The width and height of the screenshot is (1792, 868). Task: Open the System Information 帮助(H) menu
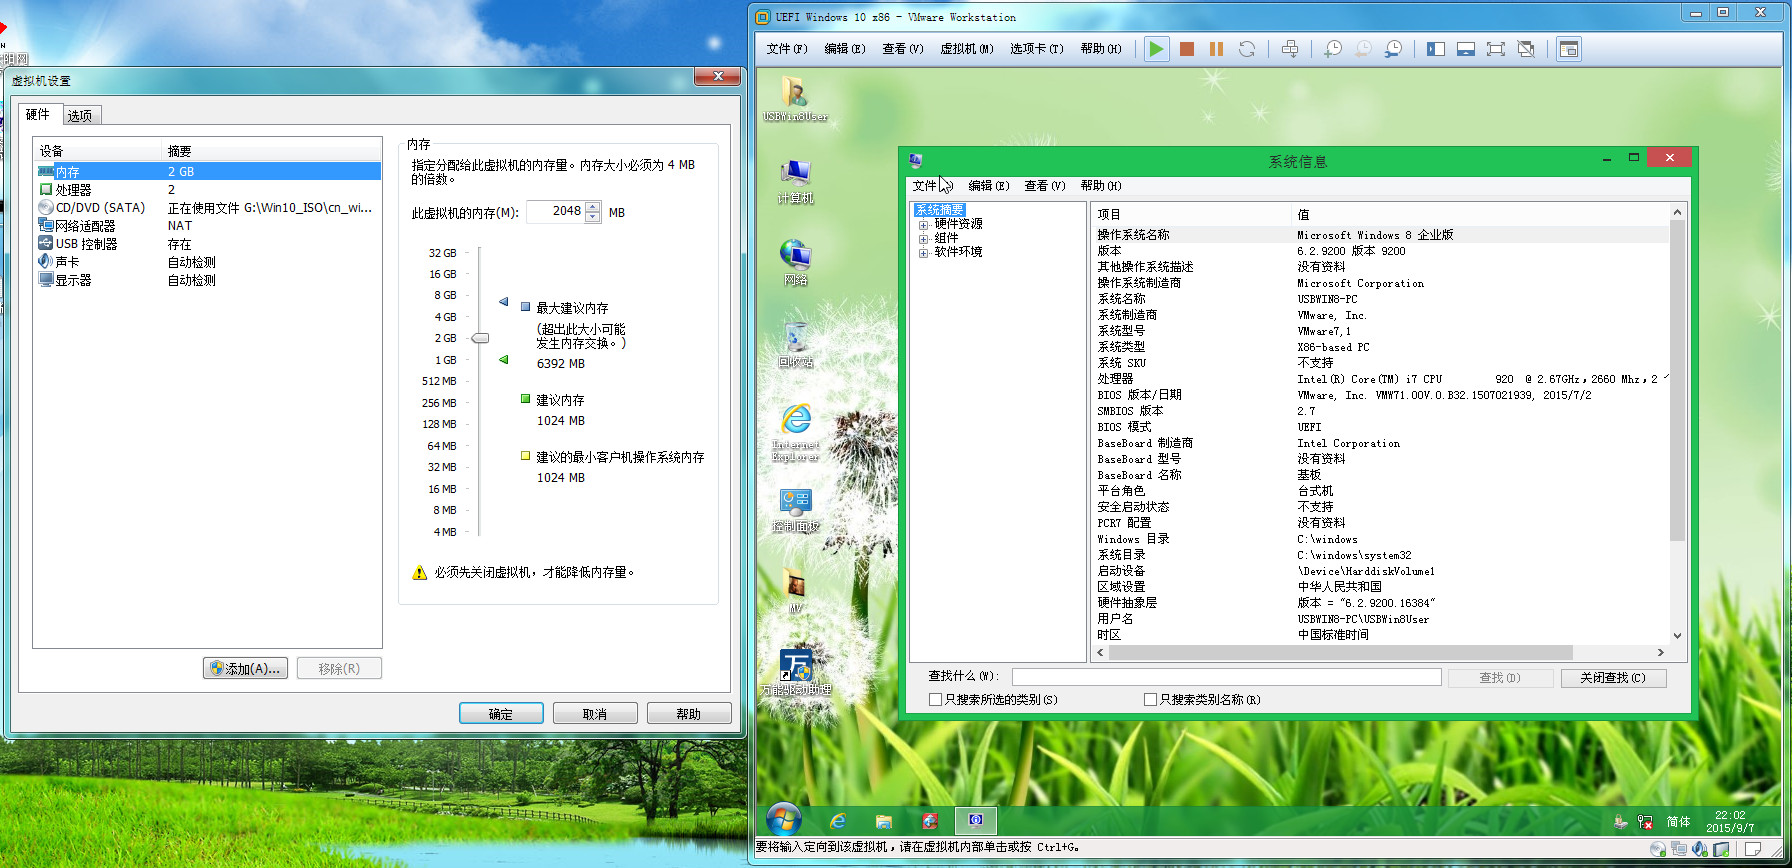click(x=1101, y=186)
